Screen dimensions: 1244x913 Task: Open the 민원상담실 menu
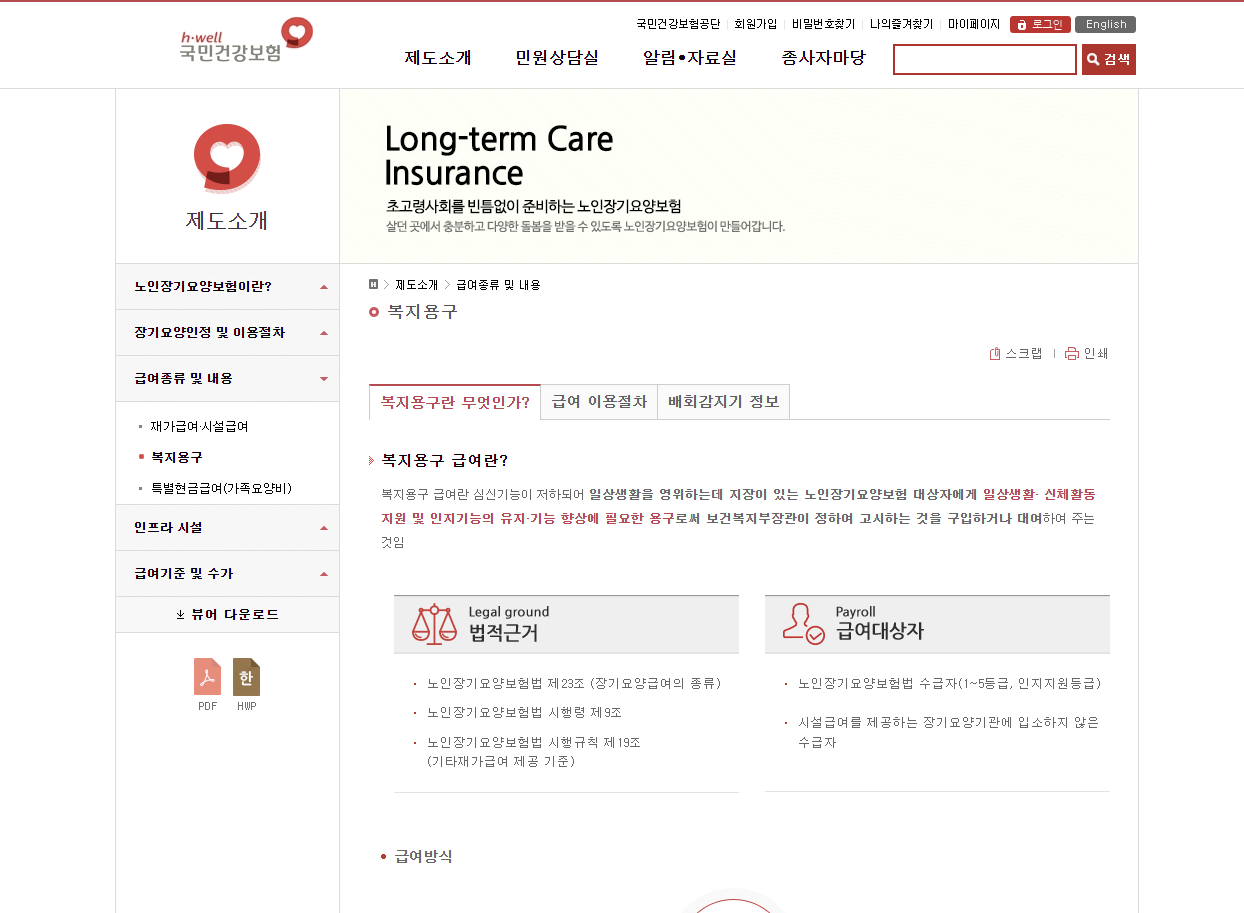(556, 57)
